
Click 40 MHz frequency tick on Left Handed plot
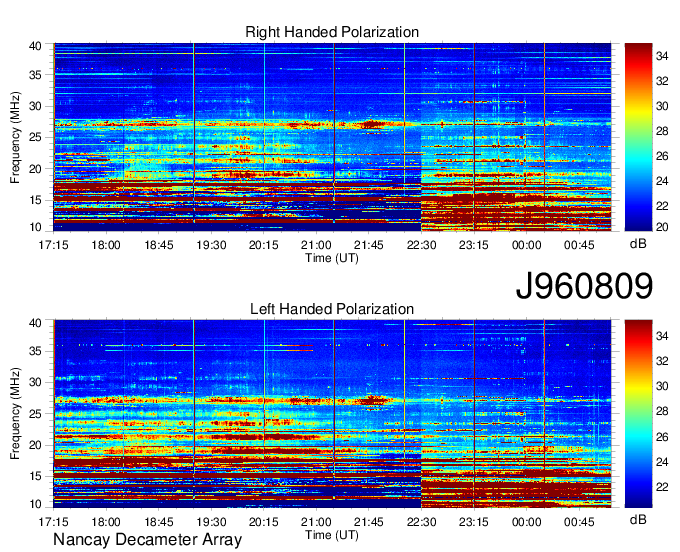pos(36,323)
